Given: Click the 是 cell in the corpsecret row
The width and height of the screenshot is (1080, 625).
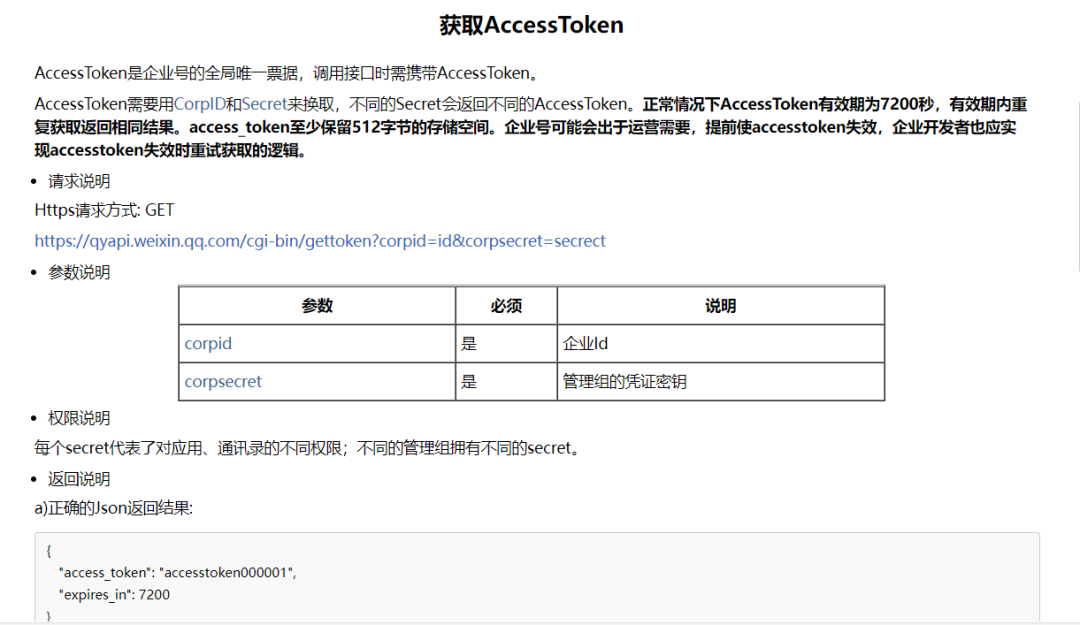Looking at the screenshot, I should pyautogui.click(x=506, y=381).
